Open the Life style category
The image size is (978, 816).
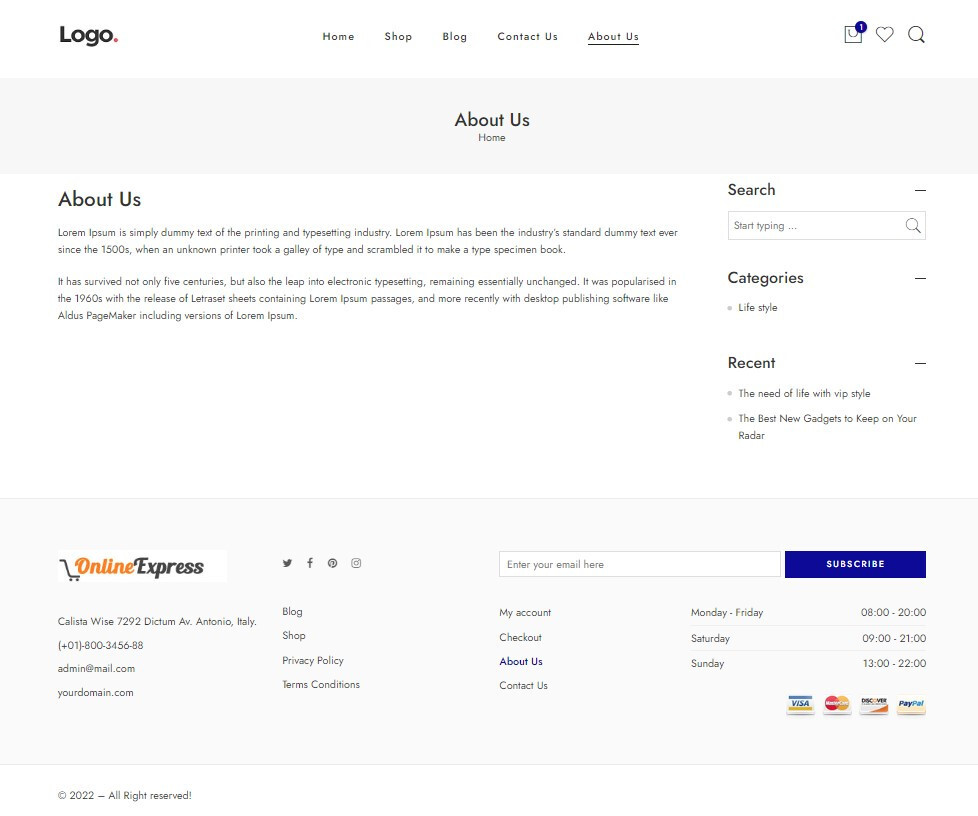pyautogui.click(x=757, y=307)
